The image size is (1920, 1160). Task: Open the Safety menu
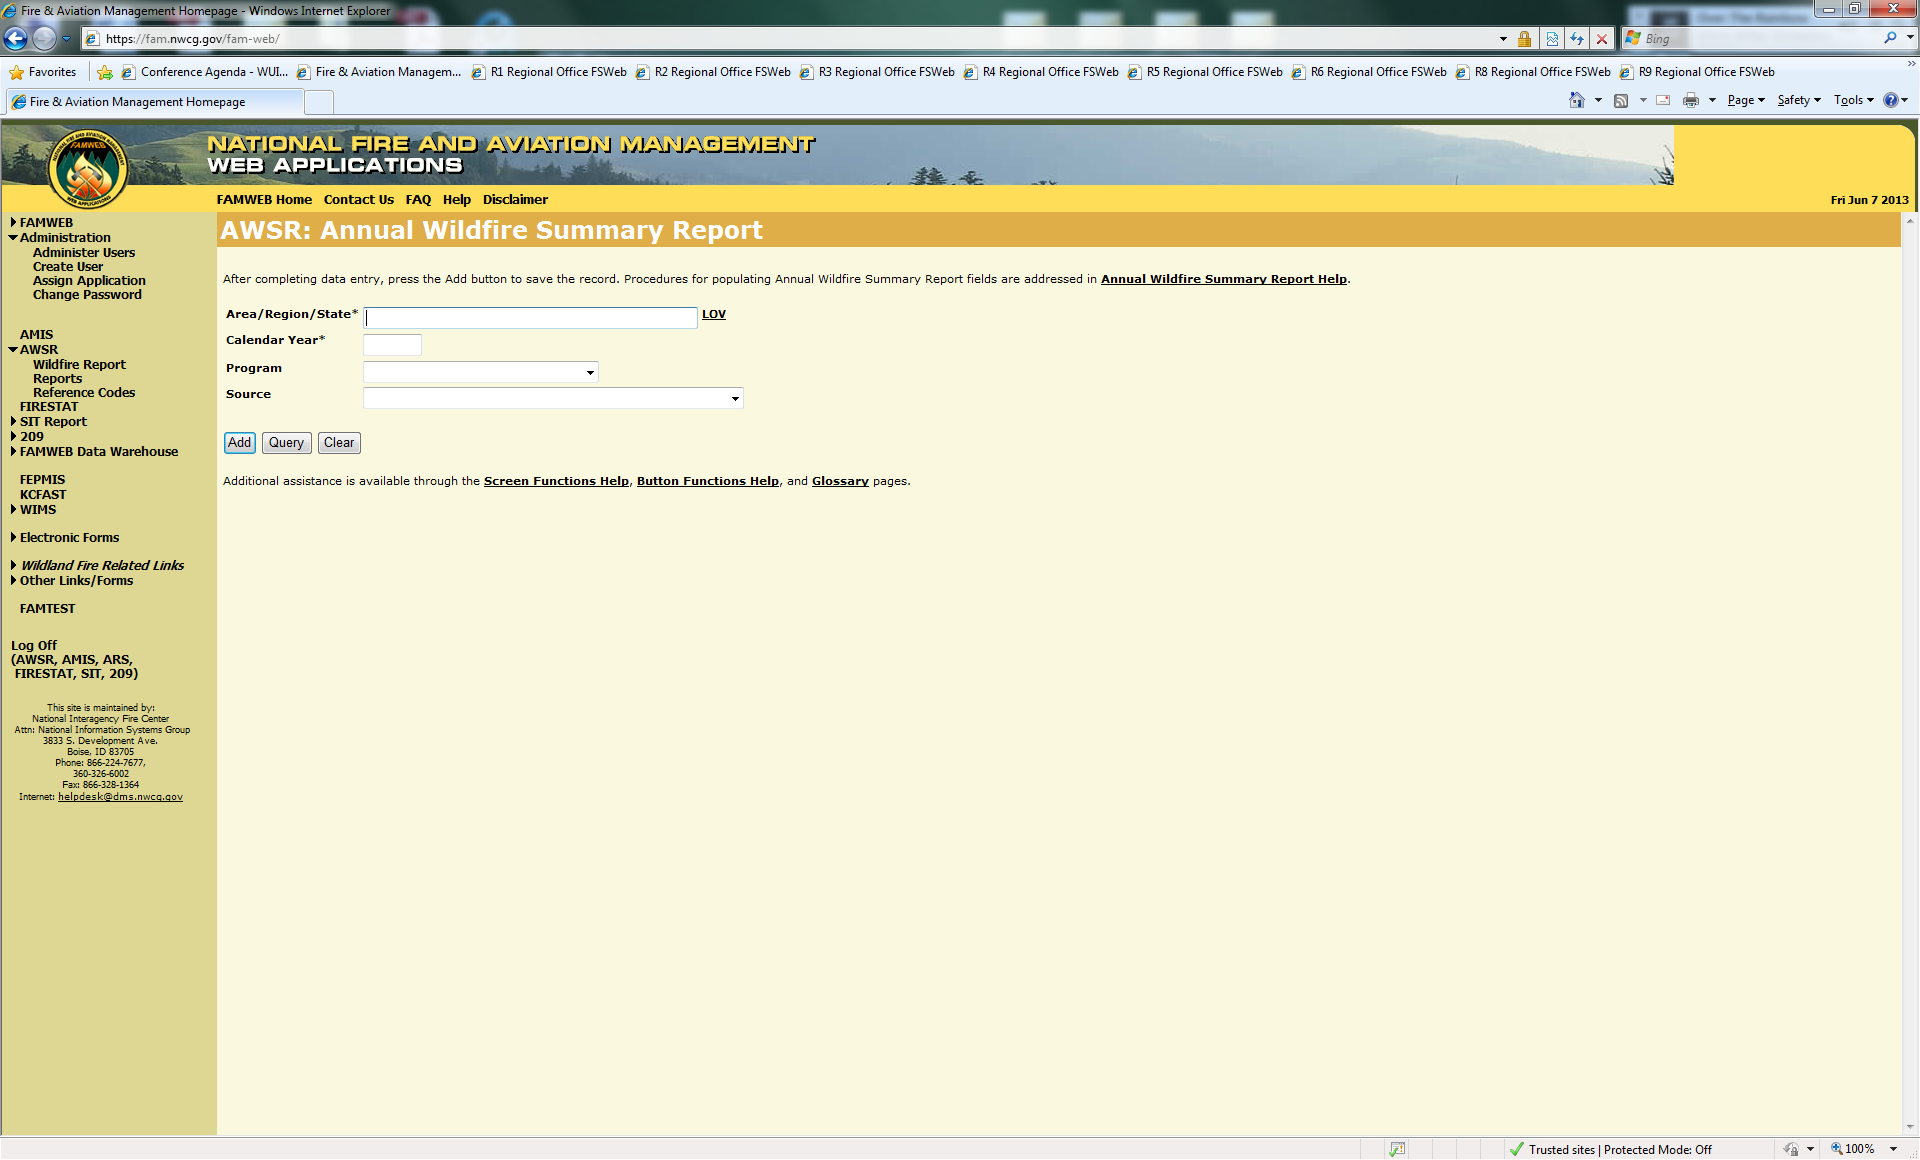tap(1798, 100)
